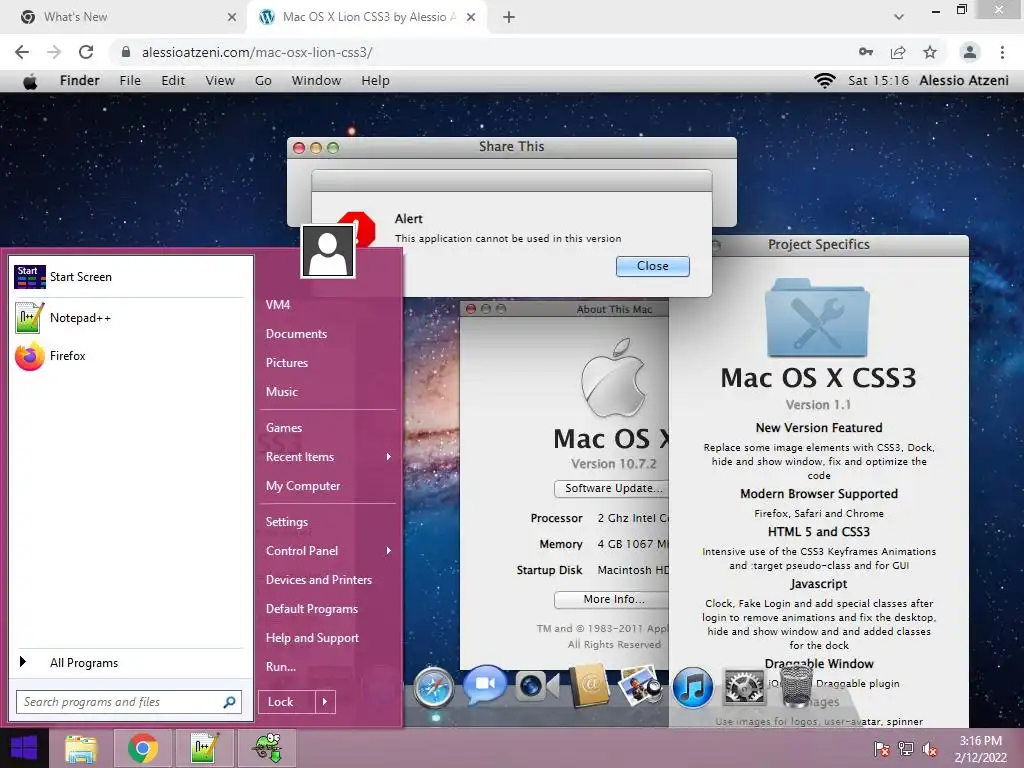
Task: Click the search magnifier in Start menu
Action: [x=229, y=702]
